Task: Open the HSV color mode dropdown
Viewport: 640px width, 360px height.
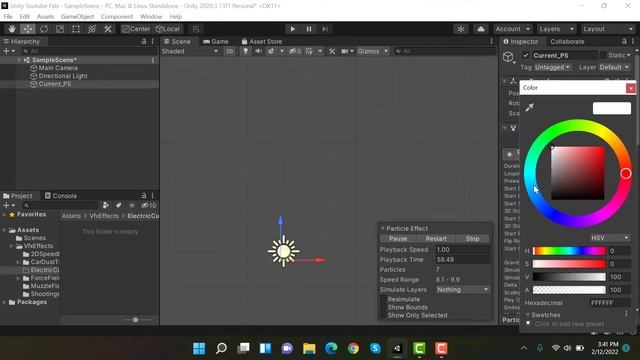Action: click(x=610, y=238)
